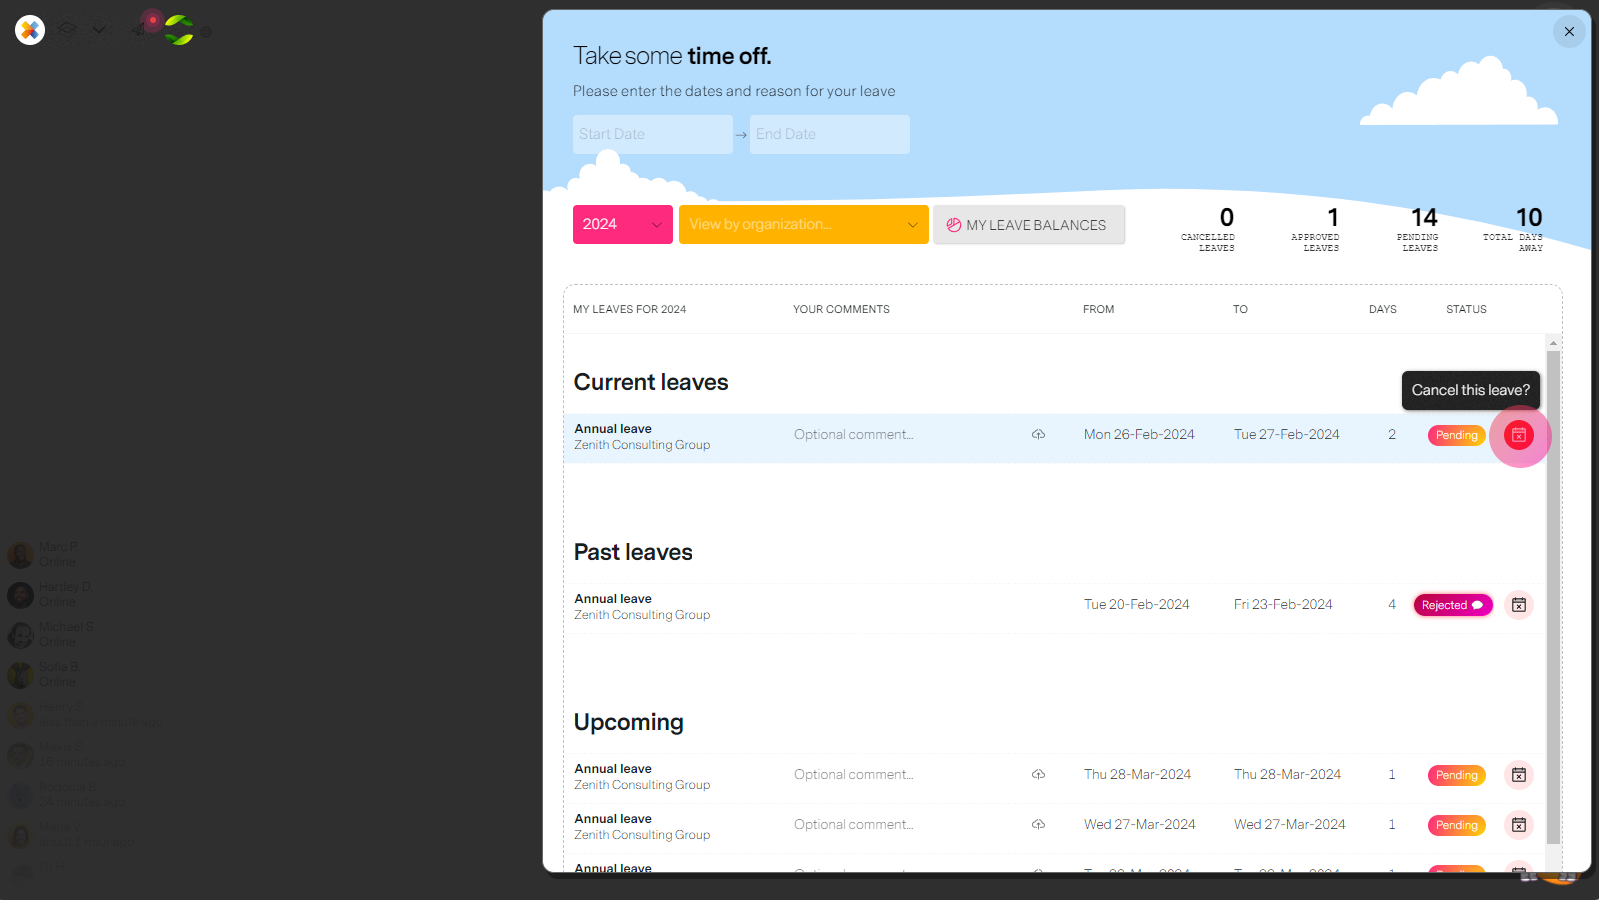Viewport: 1599px width, 900px height.
Task: Open My Leave Balances
Action: [x=1028, y=225]
